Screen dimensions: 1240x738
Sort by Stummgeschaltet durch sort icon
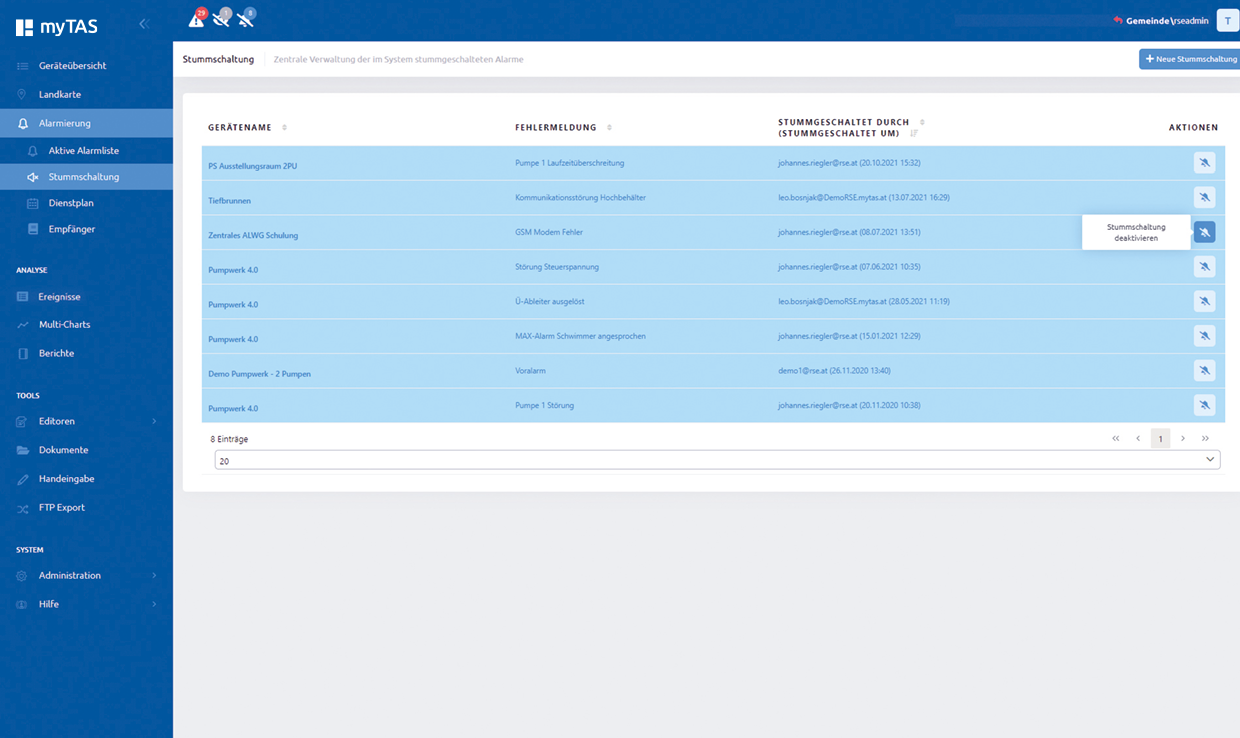pyautogui.click(x=922, y=122)
